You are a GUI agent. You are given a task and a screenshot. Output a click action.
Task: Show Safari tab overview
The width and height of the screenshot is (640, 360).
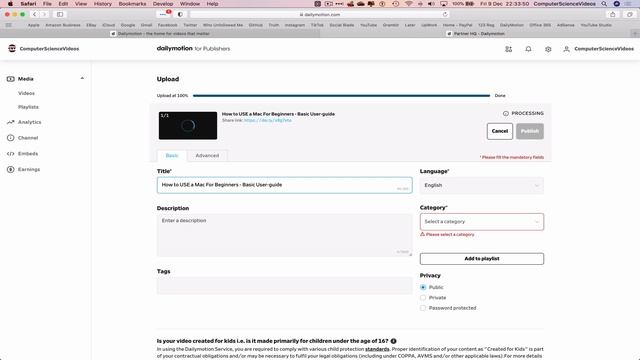(629, 14)
